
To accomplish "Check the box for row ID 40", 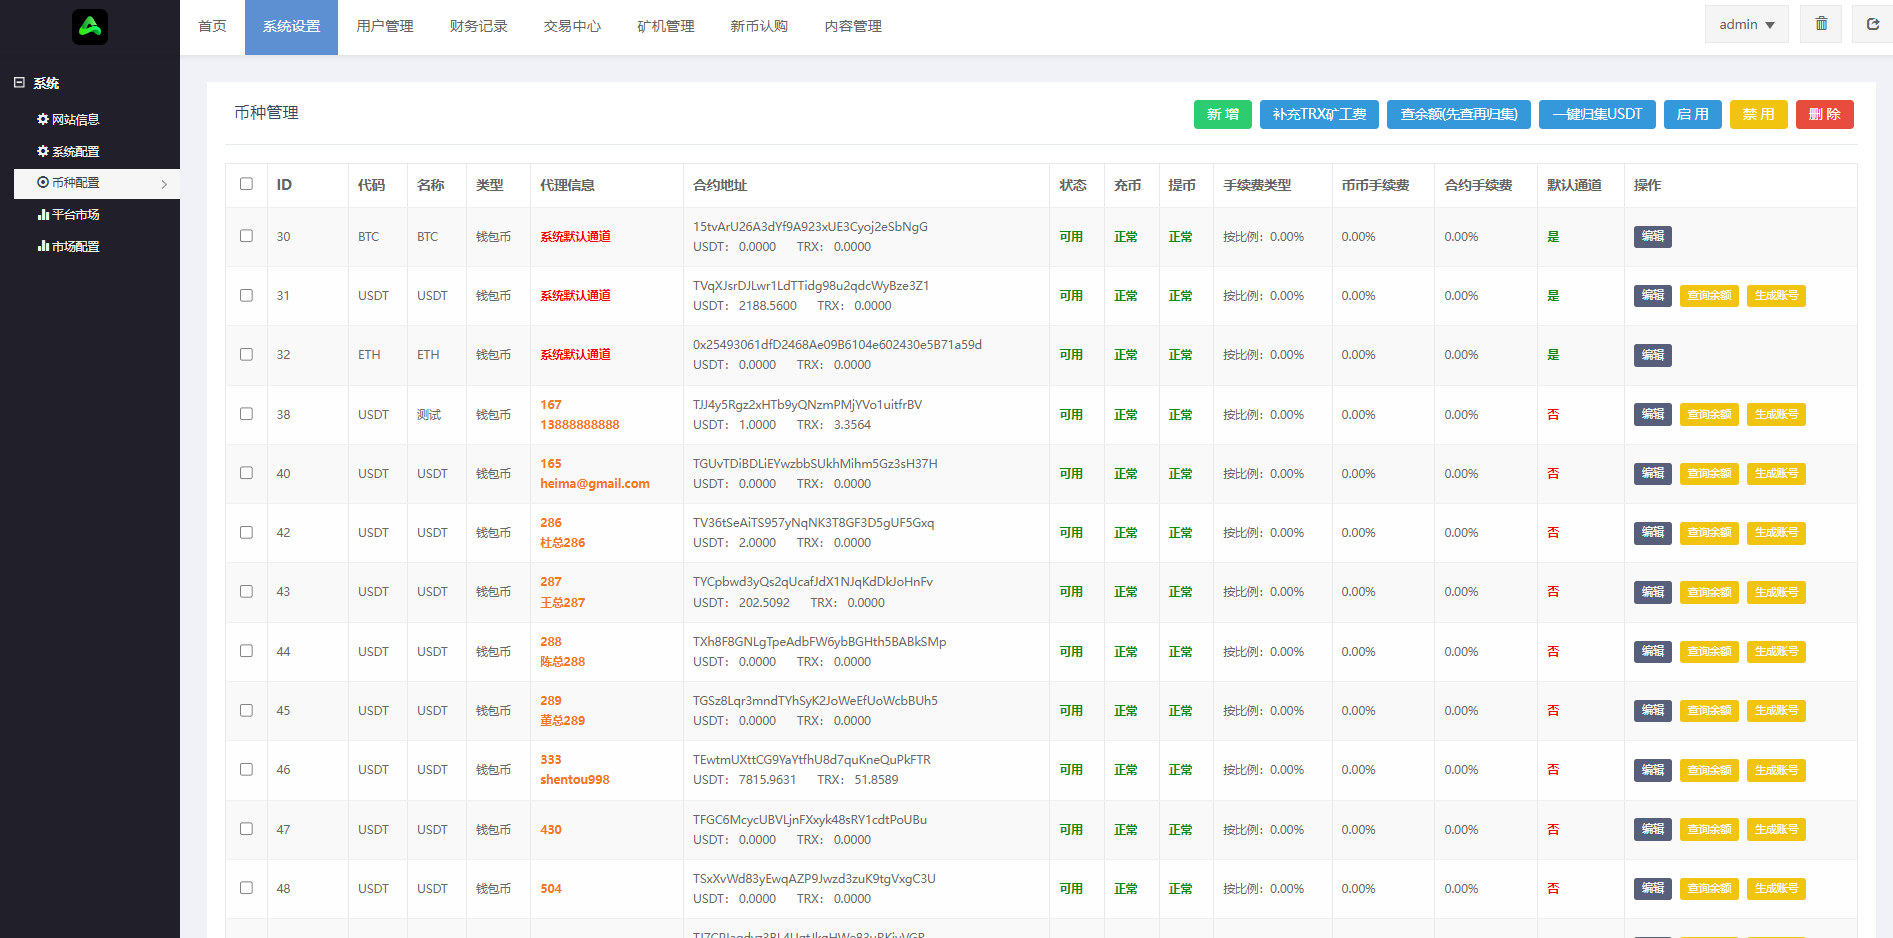I will coord(246,472).
